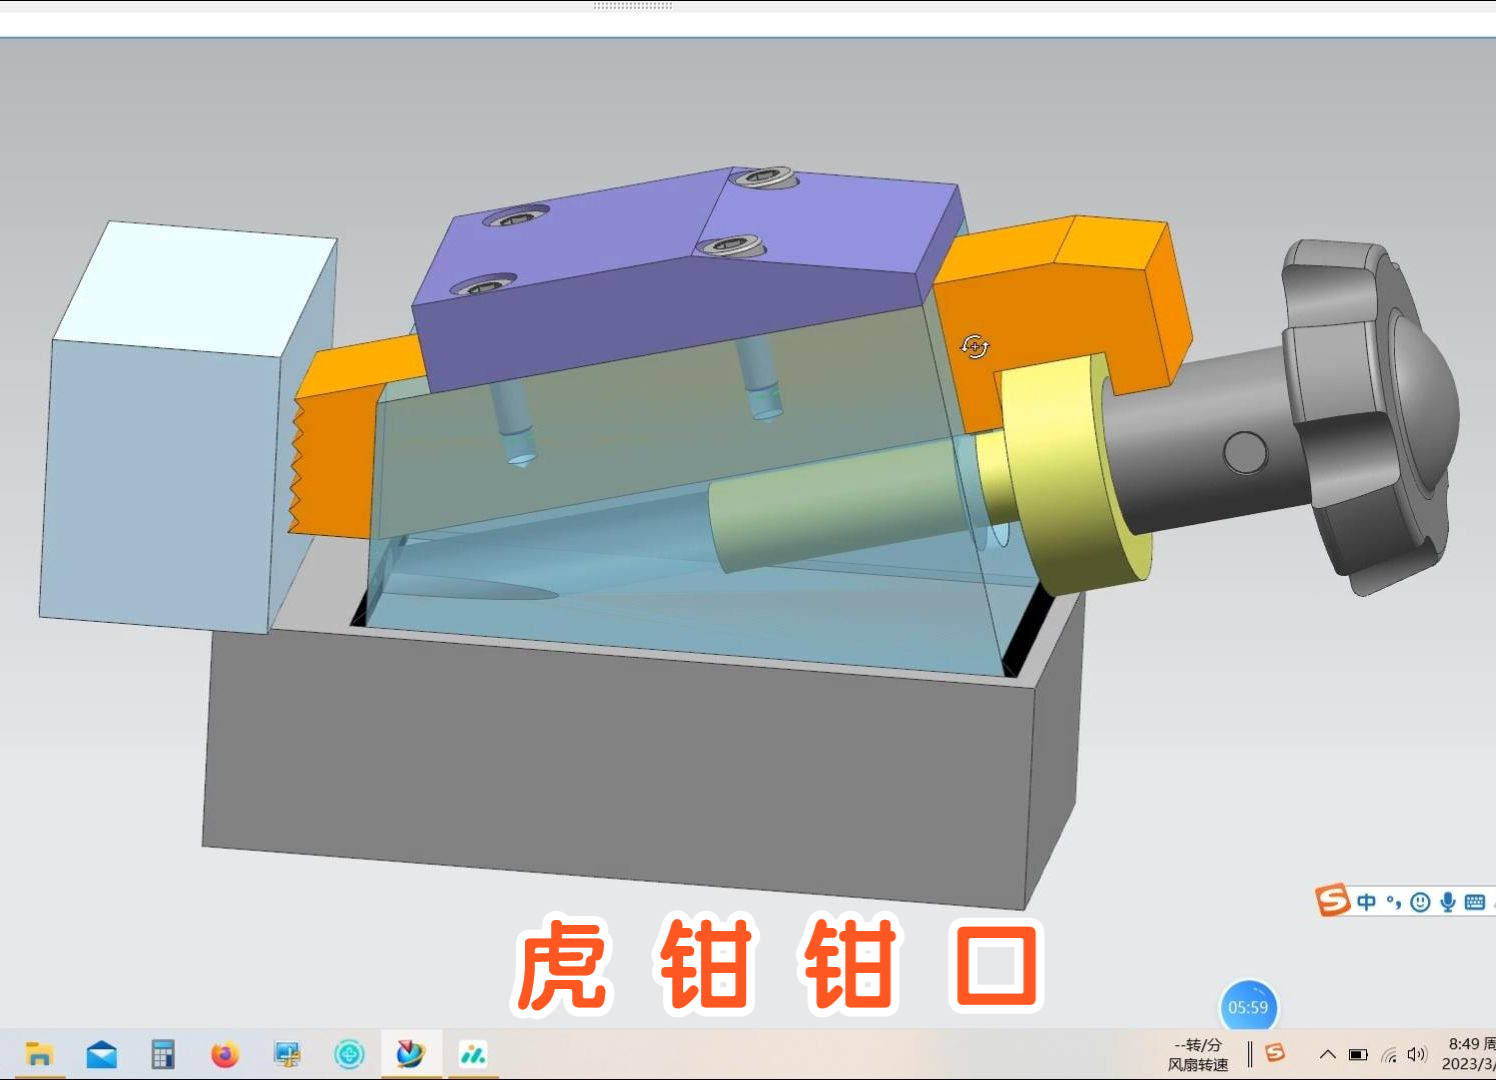Screen dimensions: 1496x1080
Task: Open the clock showing 8:49
Action: point(1468,1054)
